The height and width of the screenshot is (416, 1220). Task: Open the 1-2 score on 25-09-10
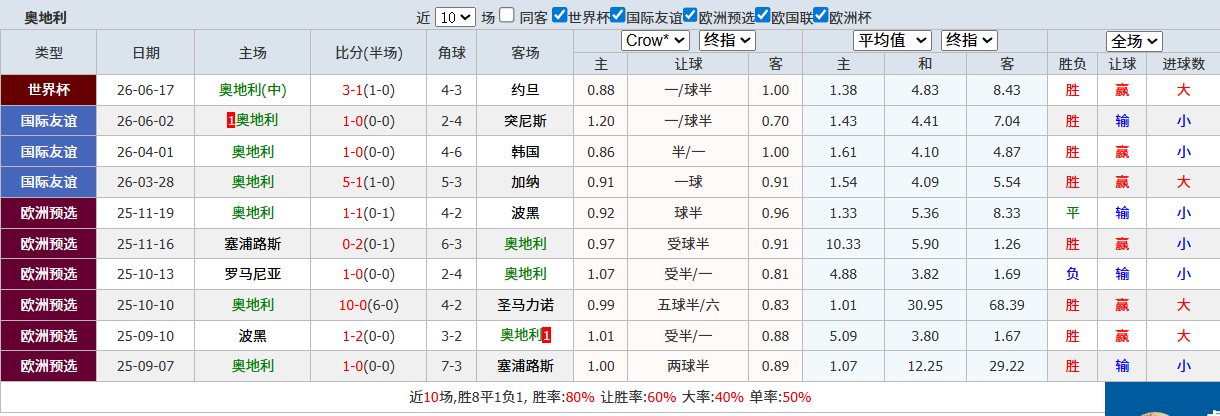pos(352,336)
